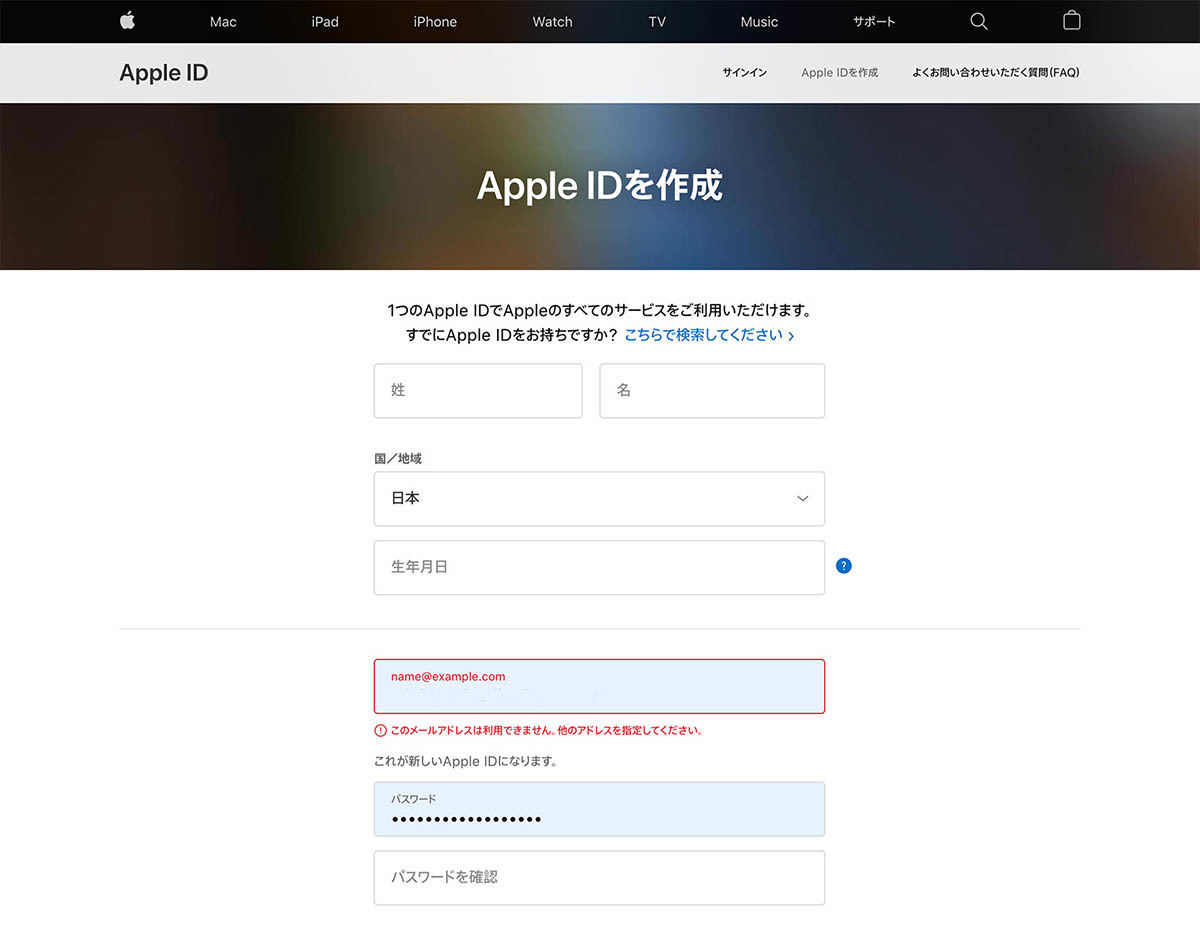
Task: Open the TV menu item
Action: [657, 22]
